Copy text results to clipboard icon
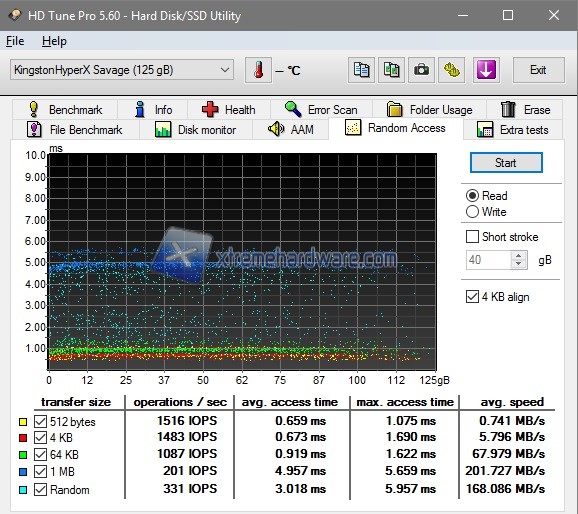Image resolution: width=578 pixels, height=514 pixels. 361,70
